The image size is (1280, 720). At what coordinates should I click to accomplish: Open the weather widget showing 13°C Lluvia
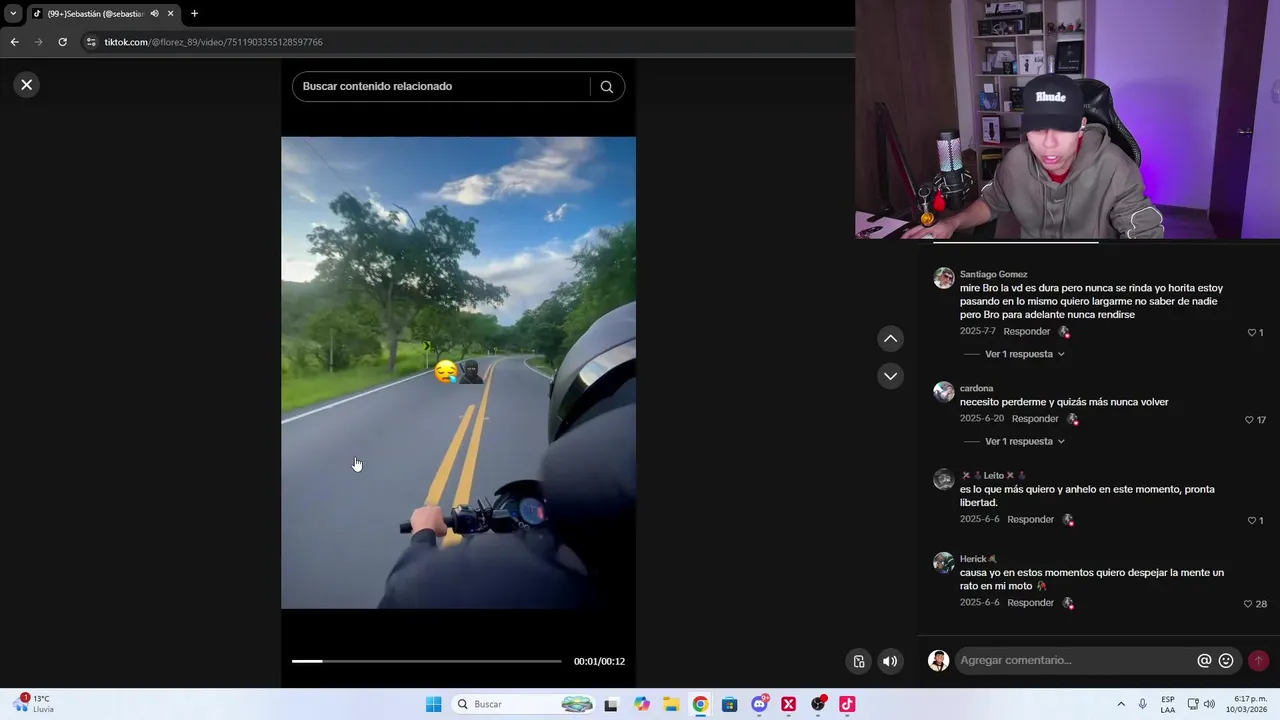(33, 704)
